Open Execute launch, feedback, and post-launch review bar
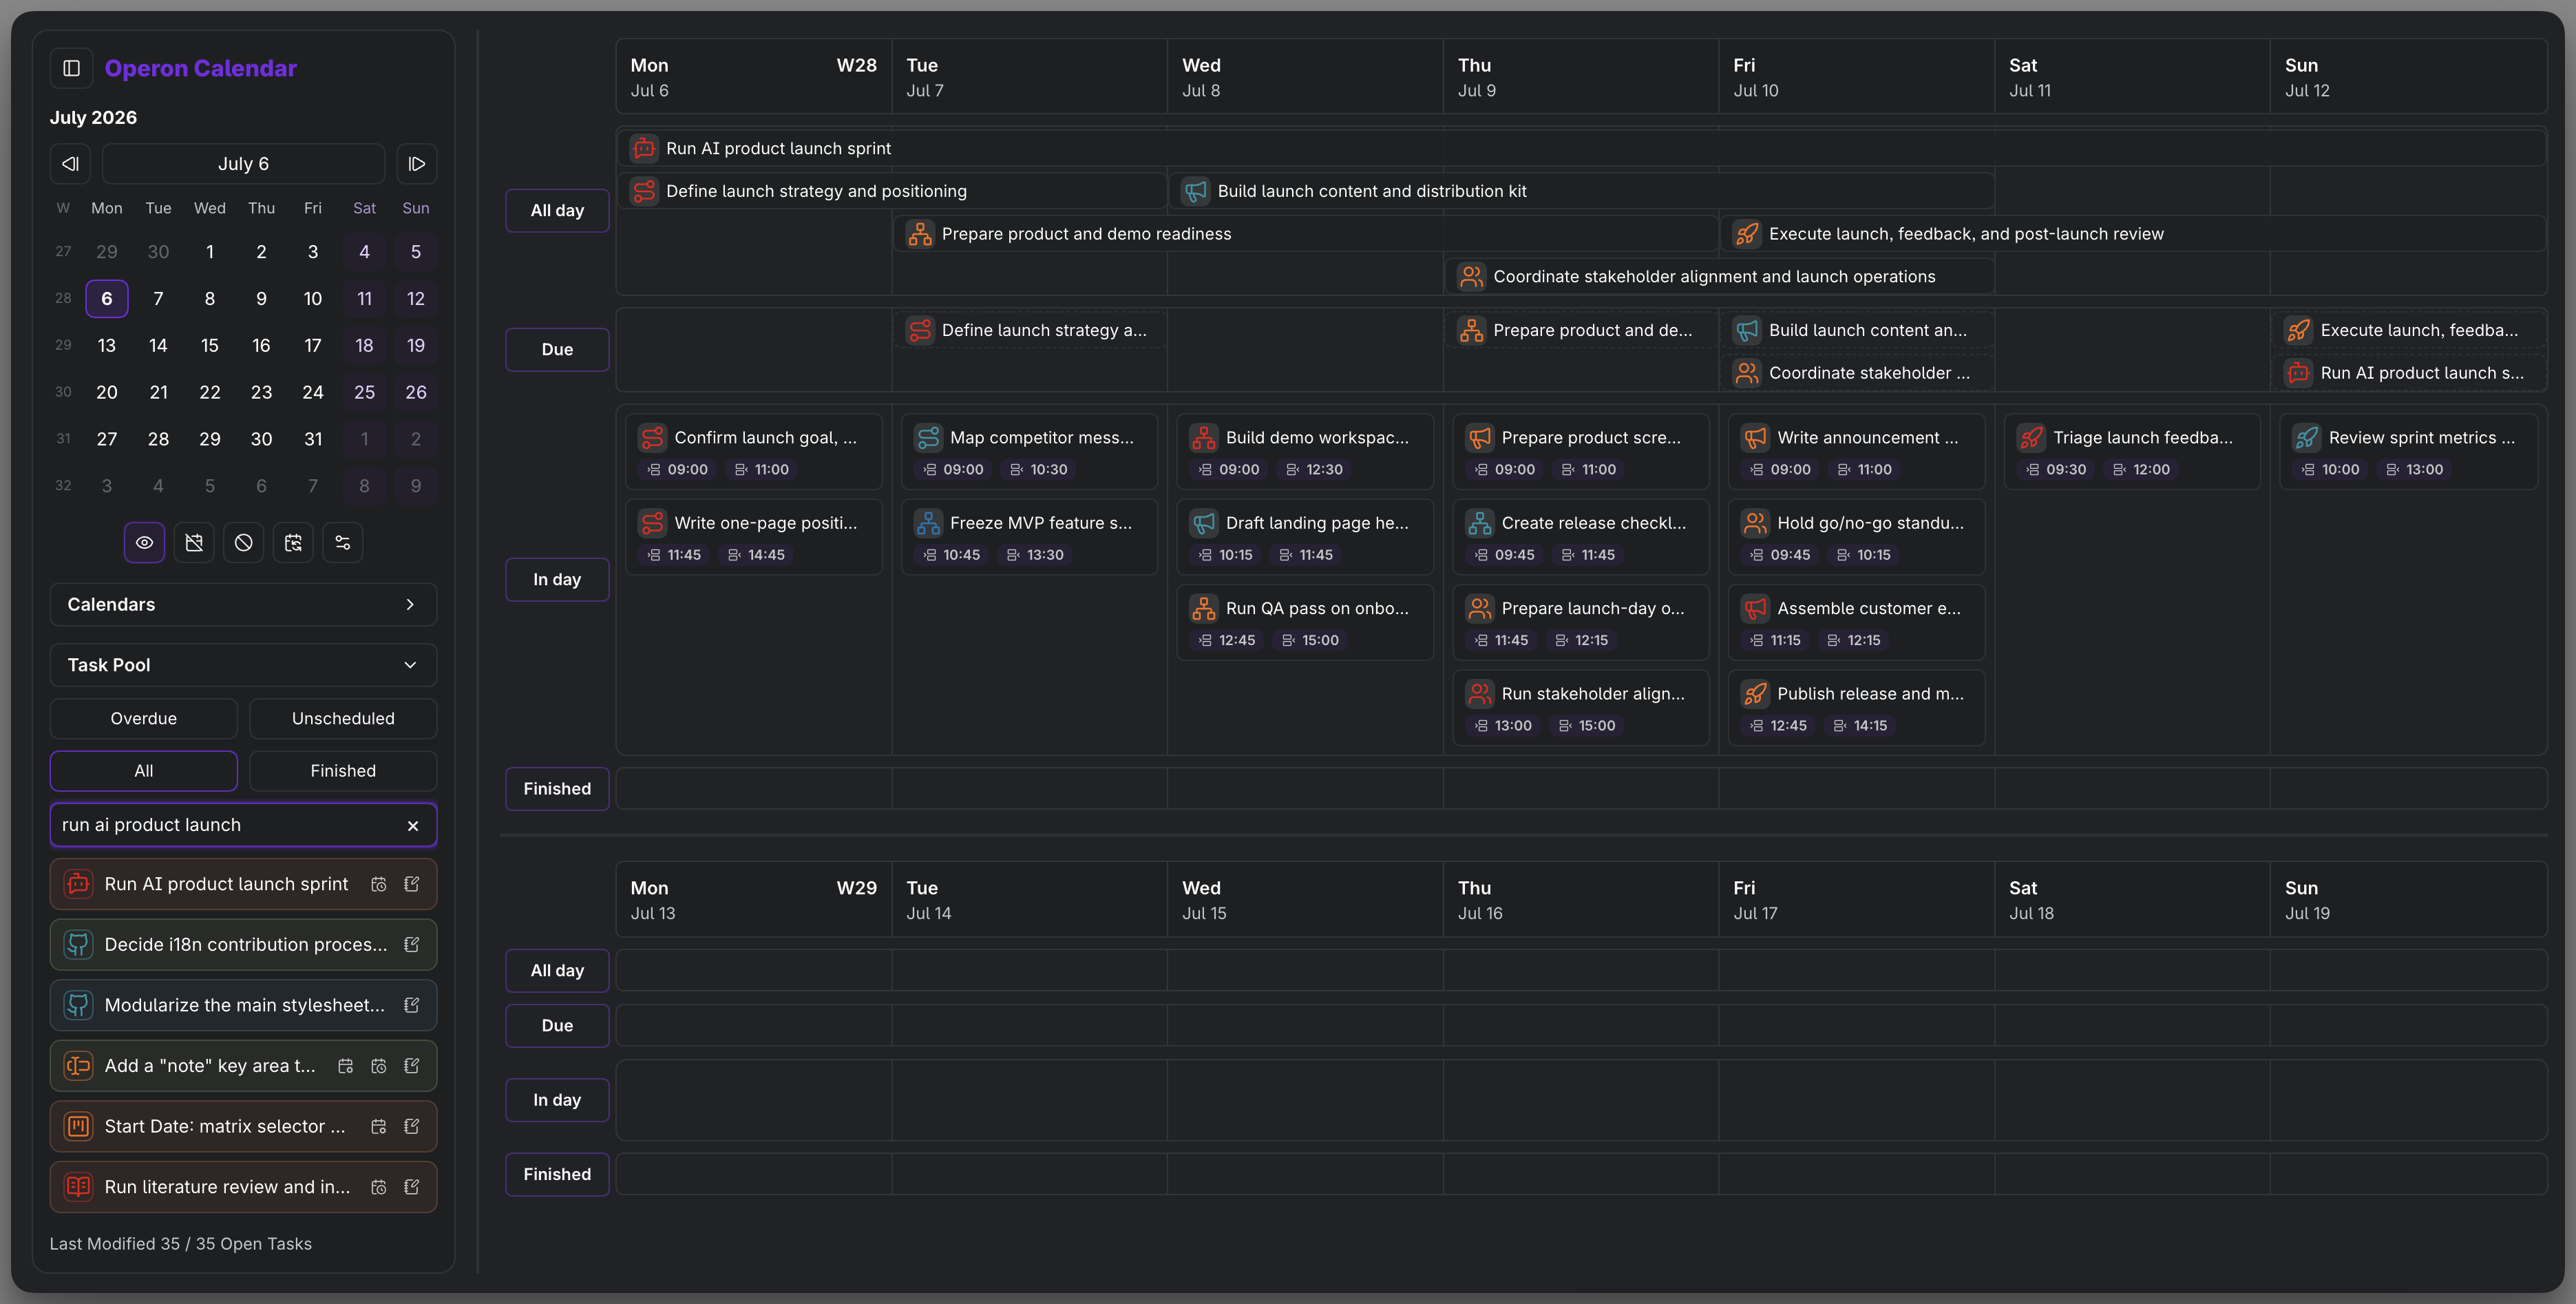This screenshot has height=1304, width=2576. (2132, 234)
